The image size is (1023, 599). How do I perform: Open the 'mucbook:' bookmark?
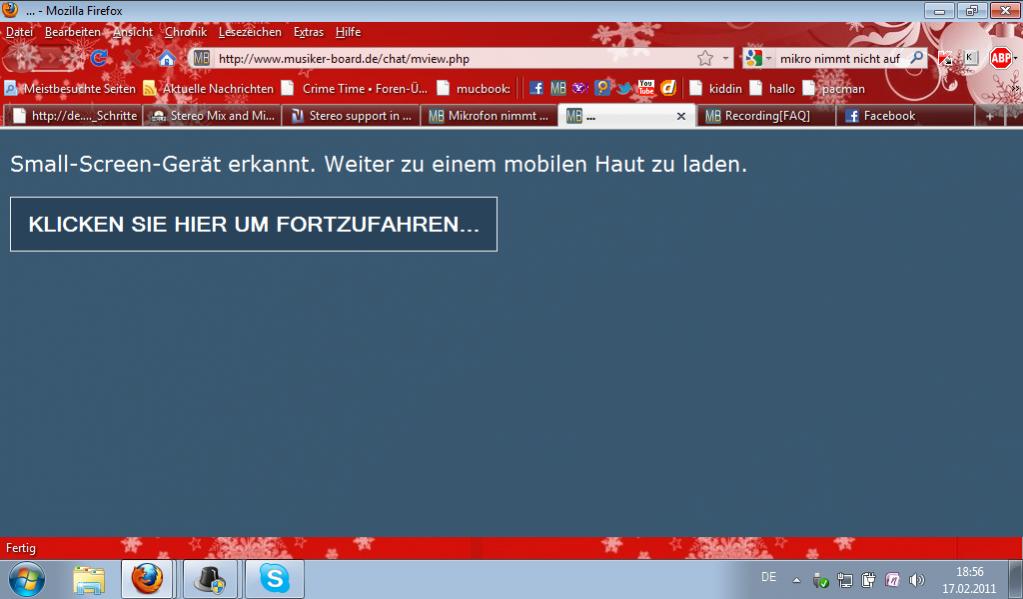pos(474,88)
